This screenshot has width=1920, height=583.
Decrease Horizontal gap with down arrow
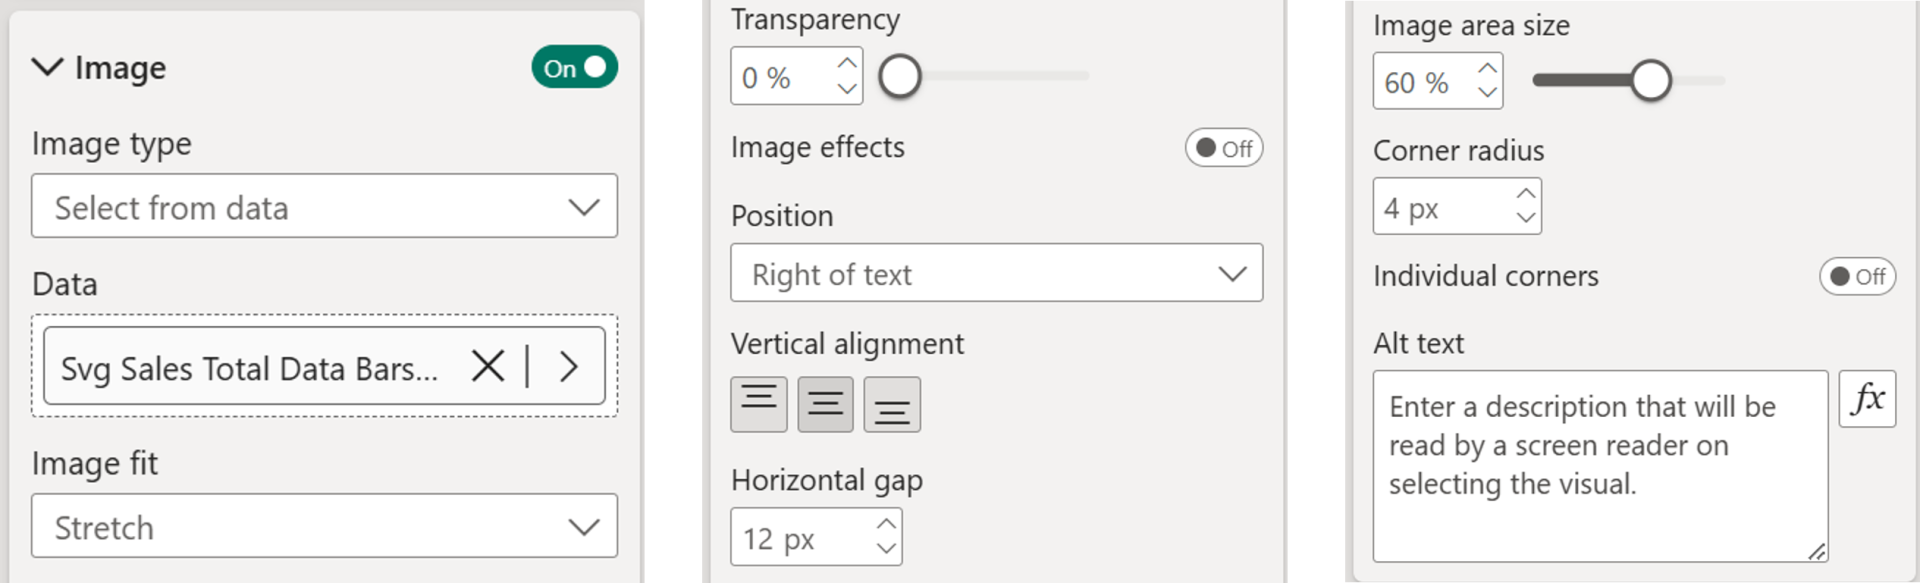pos(886,548)
